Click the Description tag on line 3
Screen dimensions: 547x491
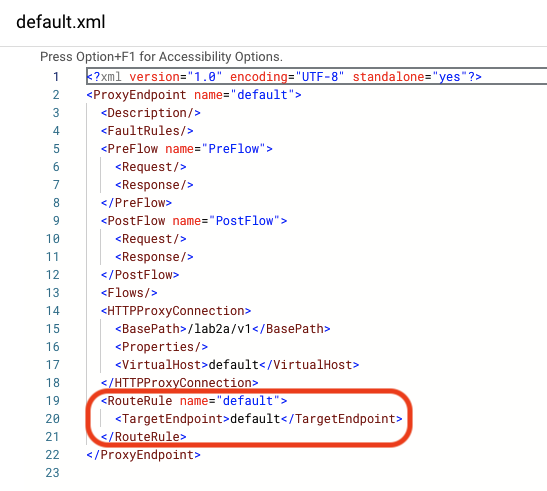tap(151, 113)
